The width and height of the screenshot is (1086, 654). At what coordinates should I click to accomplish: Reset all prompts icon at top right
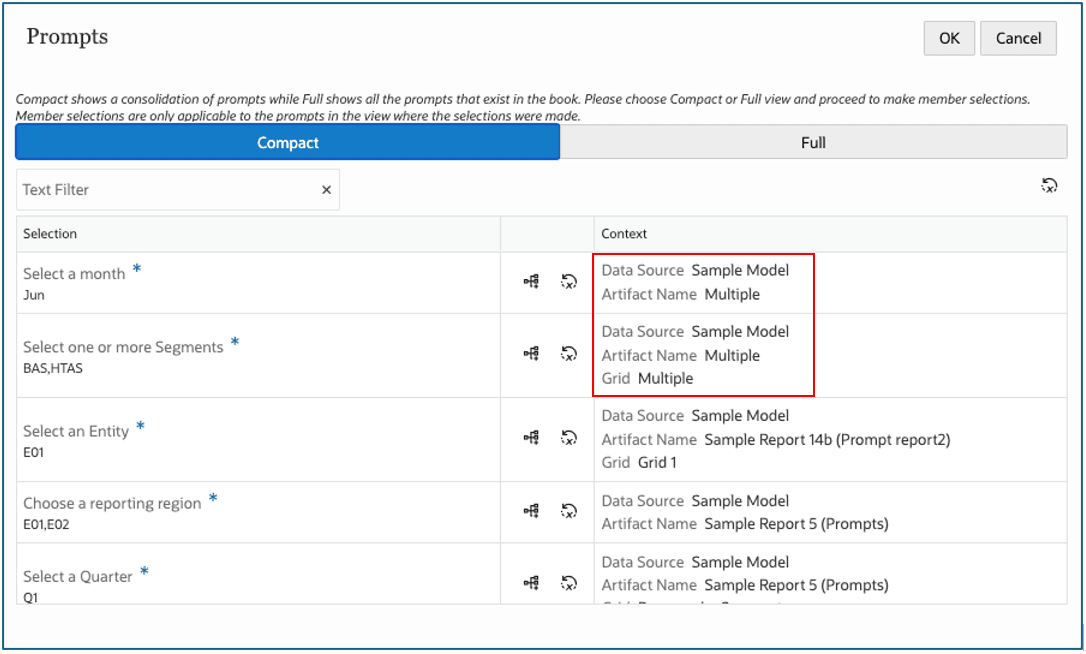click(1049, 185)
